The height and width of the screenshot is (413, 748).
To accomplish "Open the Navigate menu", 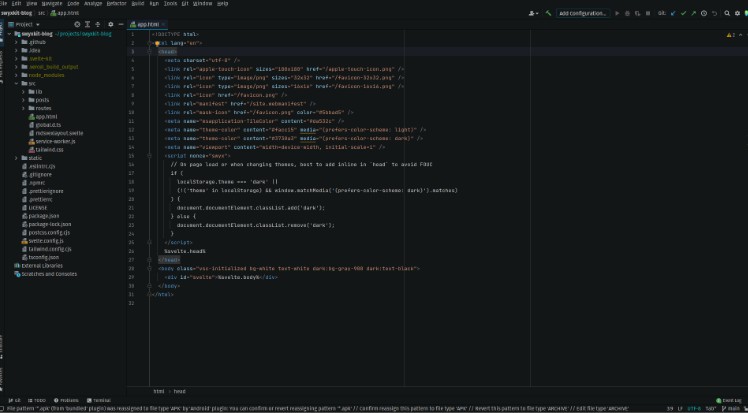I will coord(52,3).
